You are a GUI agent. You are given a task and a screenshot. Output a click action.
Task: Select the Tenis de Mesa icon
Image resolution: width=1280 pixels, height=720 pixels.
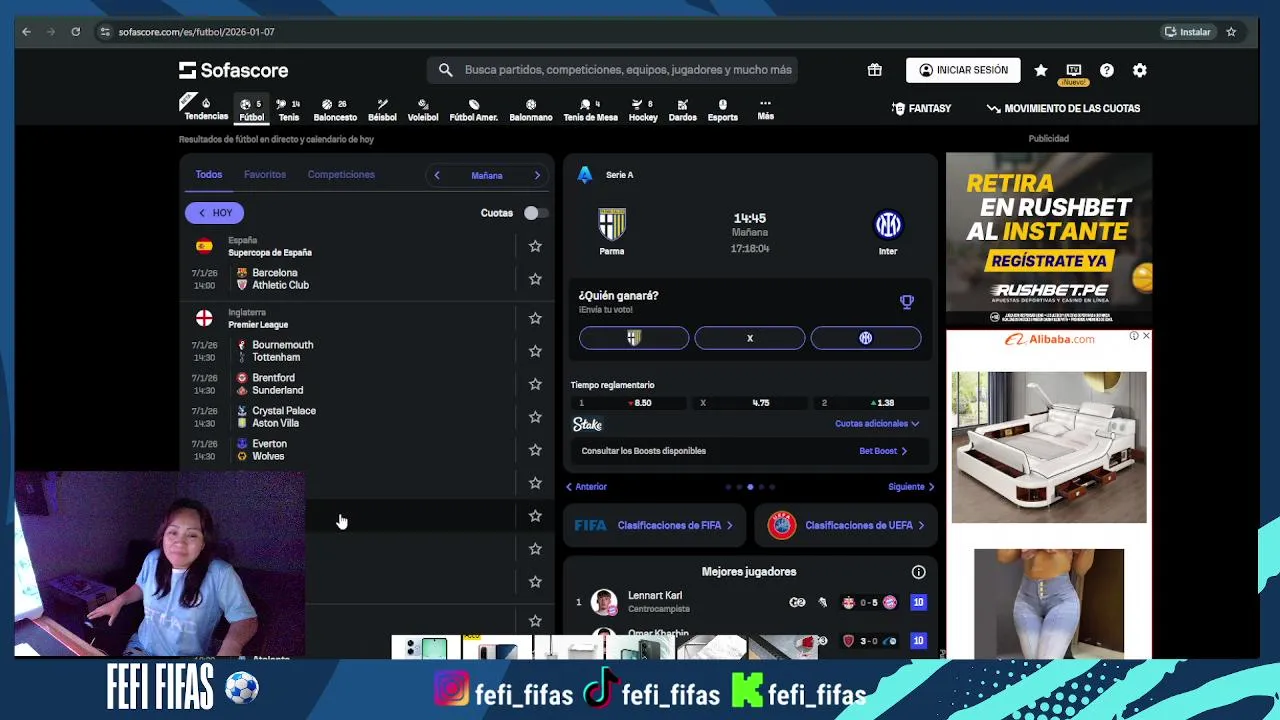point(590,109)
